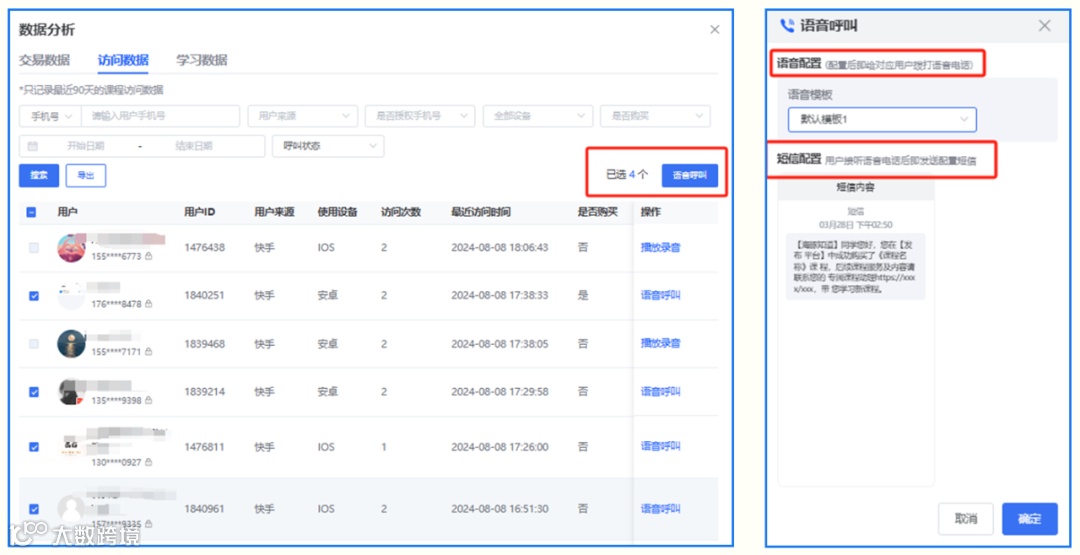Viewport: 1080px width, 555px height.
Task: Open the 全部设备 device dropdown
Action: [538, 116]
